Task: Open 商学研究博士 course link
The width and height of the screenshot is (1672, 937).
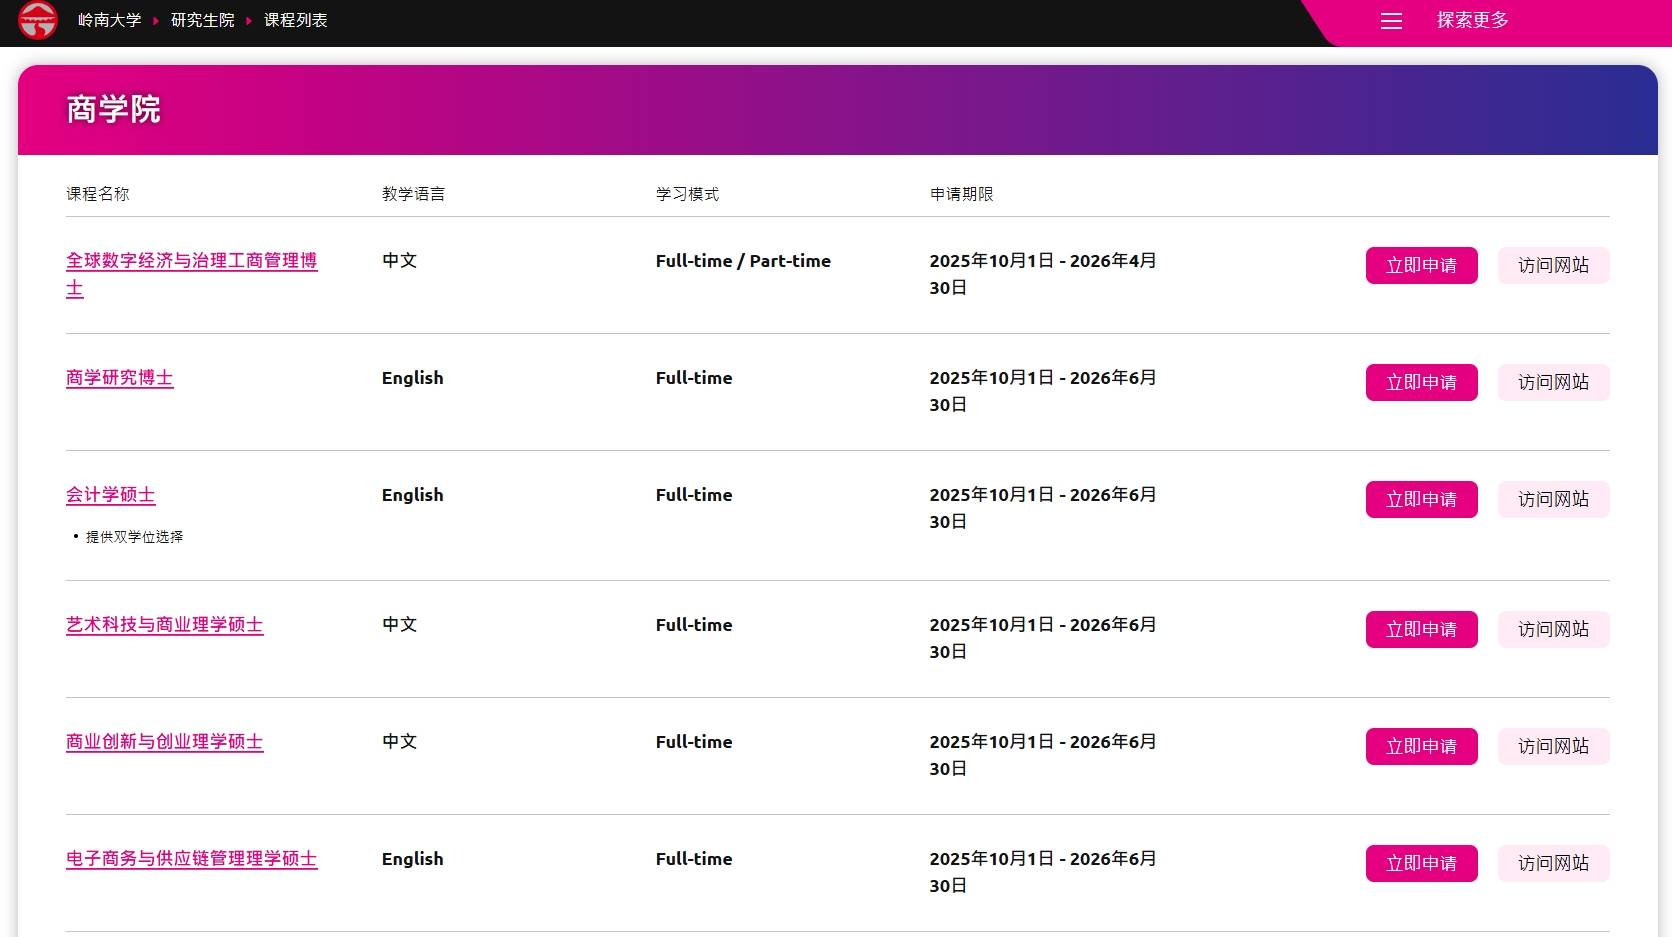Action: (120, 378)
